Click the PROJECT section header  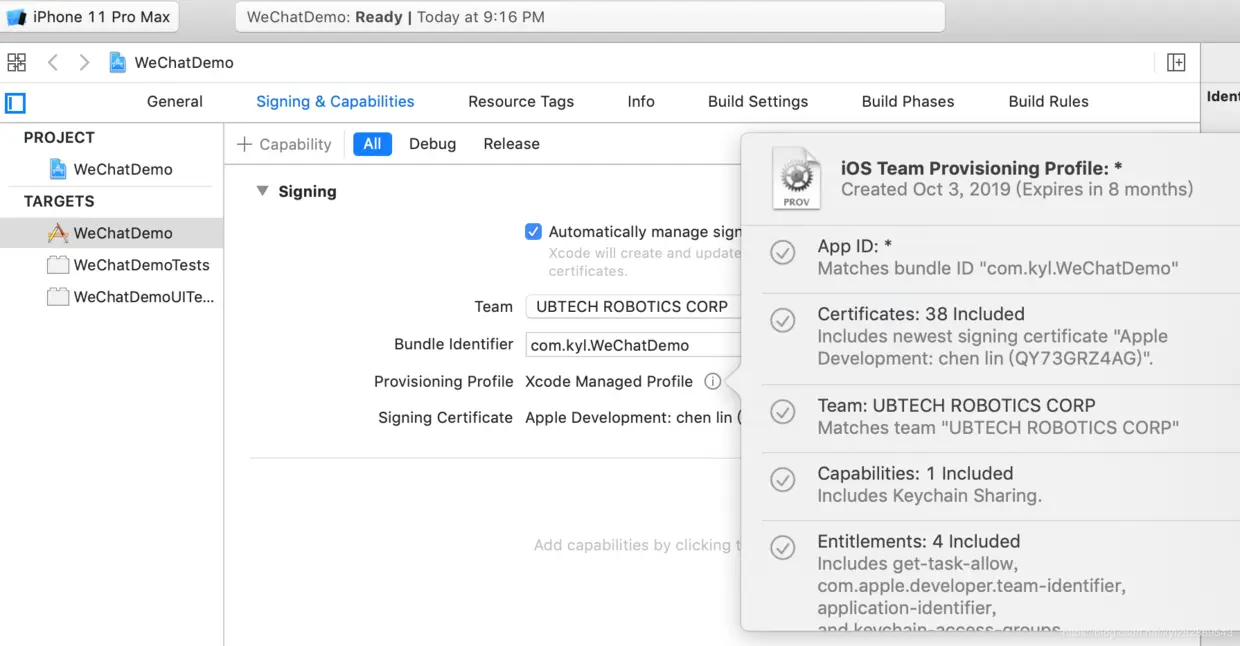[59, 137]
